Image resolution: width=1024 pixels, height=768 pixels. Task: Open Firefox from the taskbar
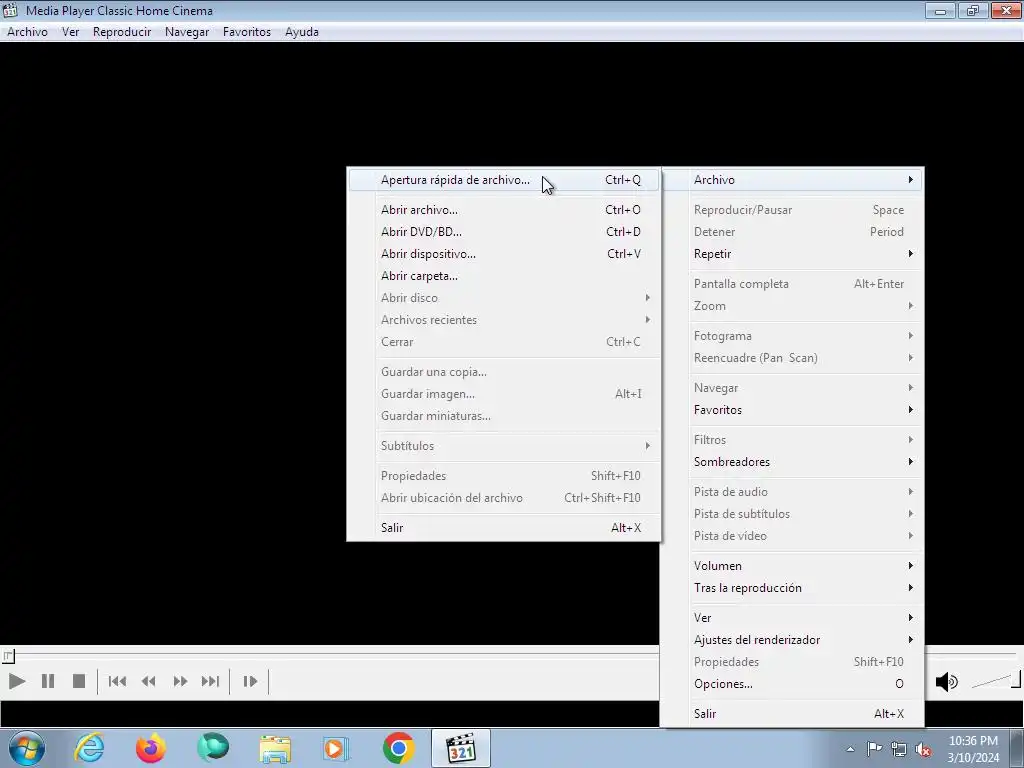(150, 748)
